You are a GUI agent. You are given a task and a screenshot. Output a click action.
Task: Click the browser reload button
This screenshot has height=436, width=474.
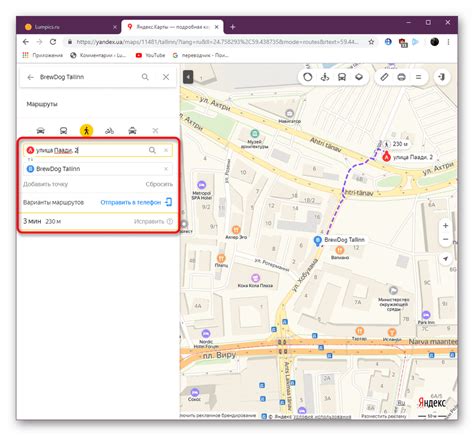point(53,42)
